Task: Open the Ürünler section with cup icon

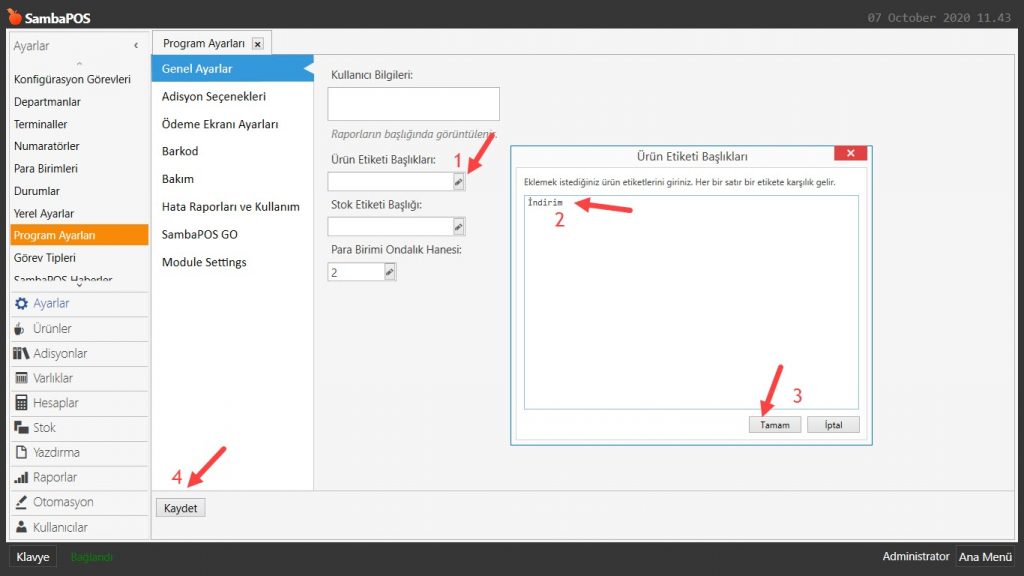Action: click(51, 329)
